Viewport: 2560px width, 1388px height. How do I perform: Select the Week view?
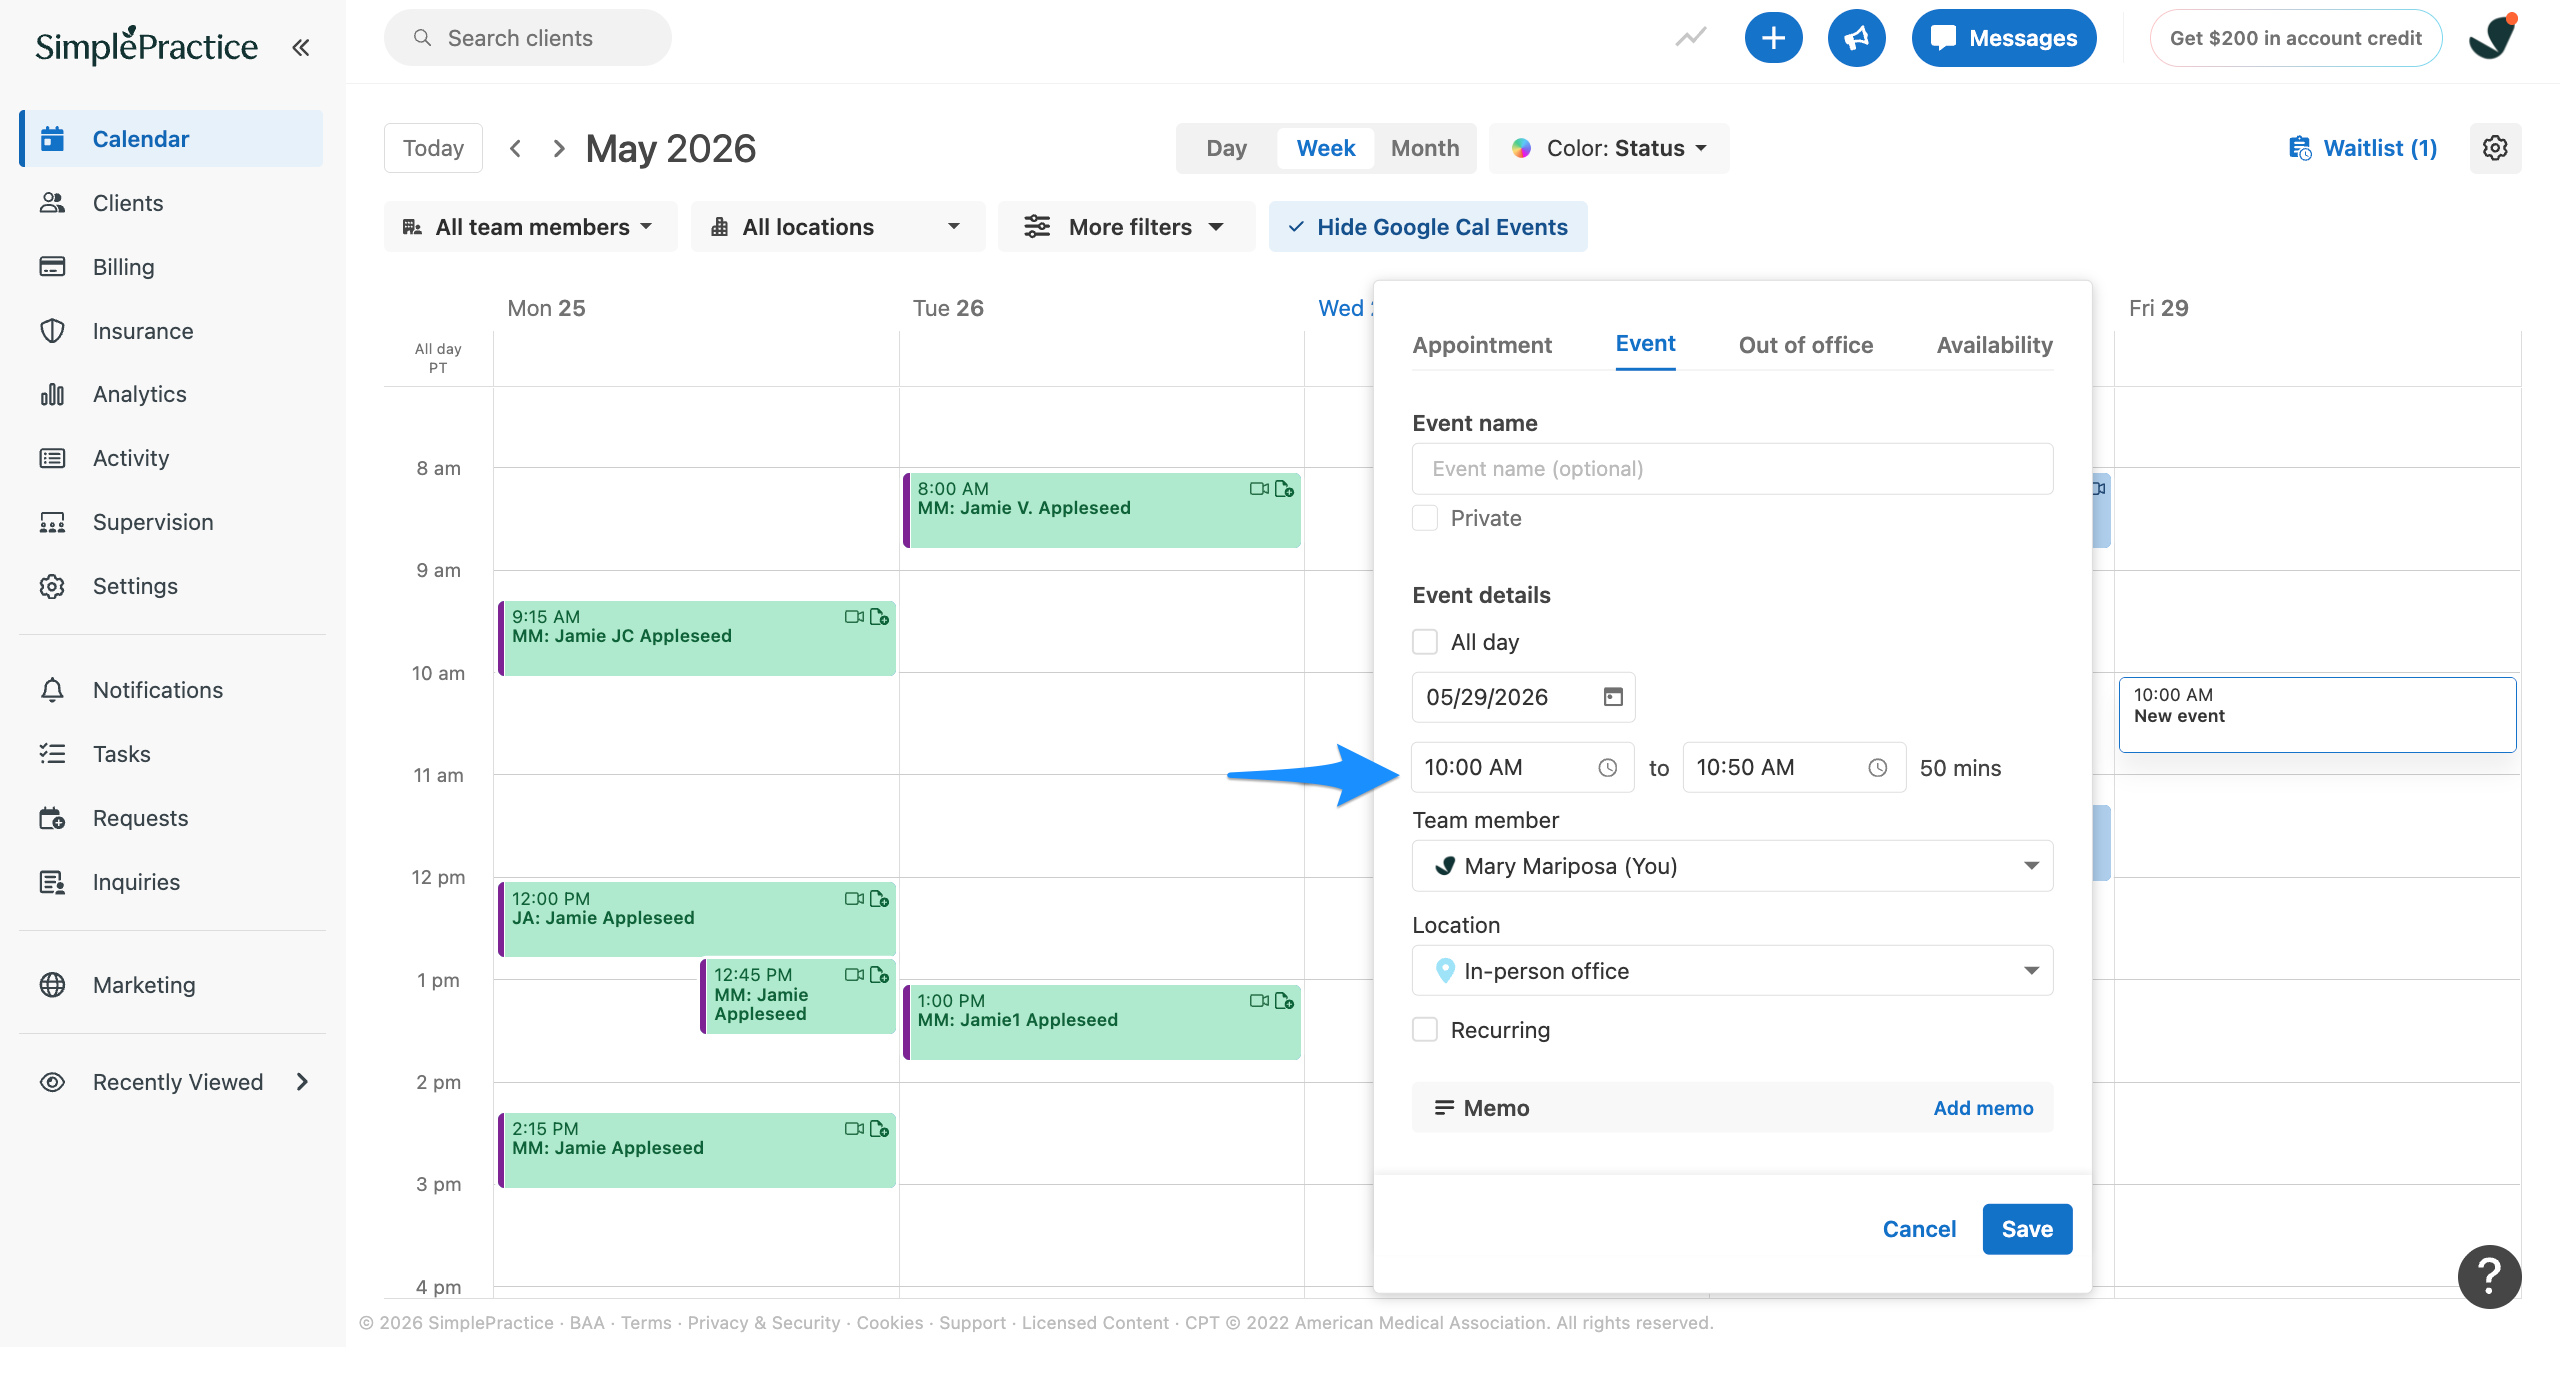pyautogui.click(x=1325, y=148)
